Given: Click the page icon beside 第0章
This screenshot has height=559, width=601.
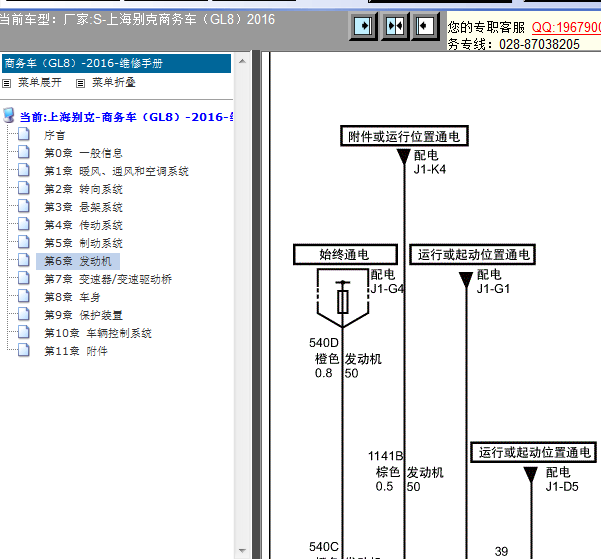Looking at the screenshot, I should click(24, 152).
